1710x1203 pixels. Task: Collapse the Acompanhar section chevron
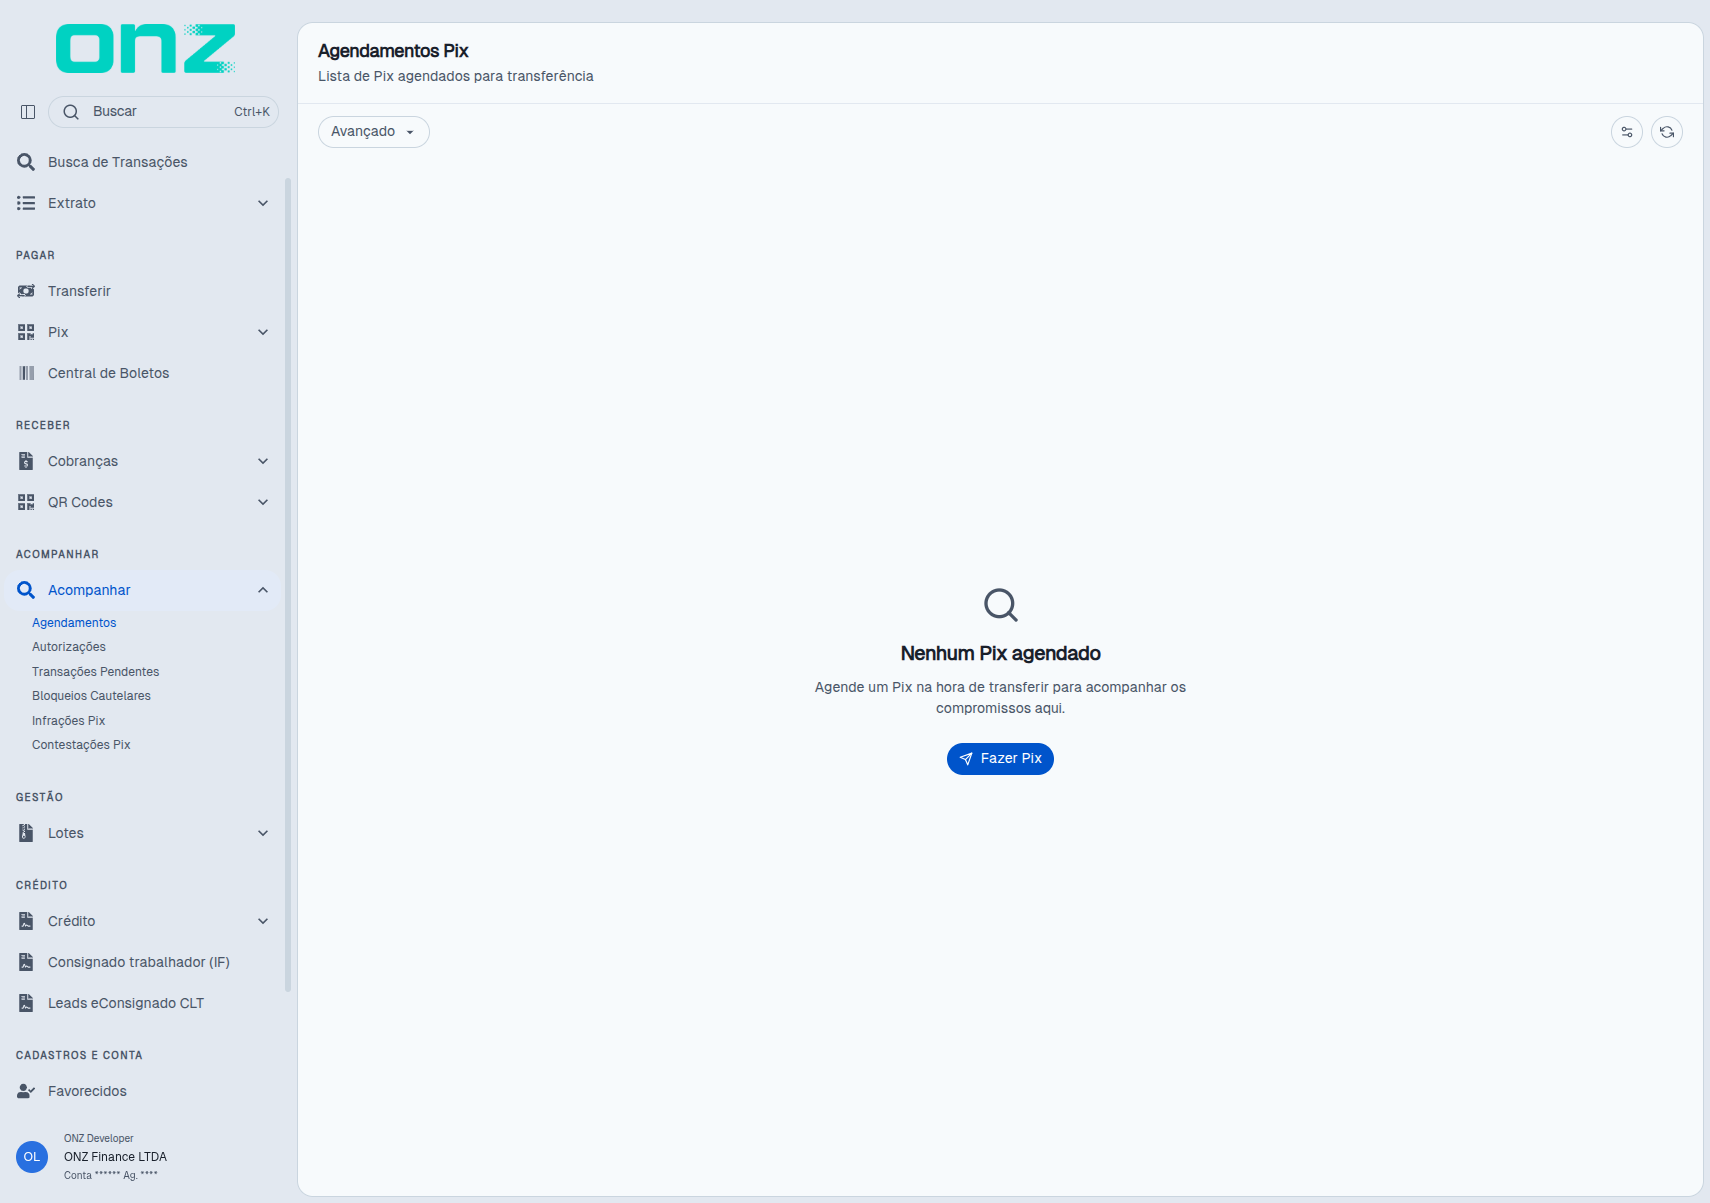pyautogui.click(x=263, y=590)
